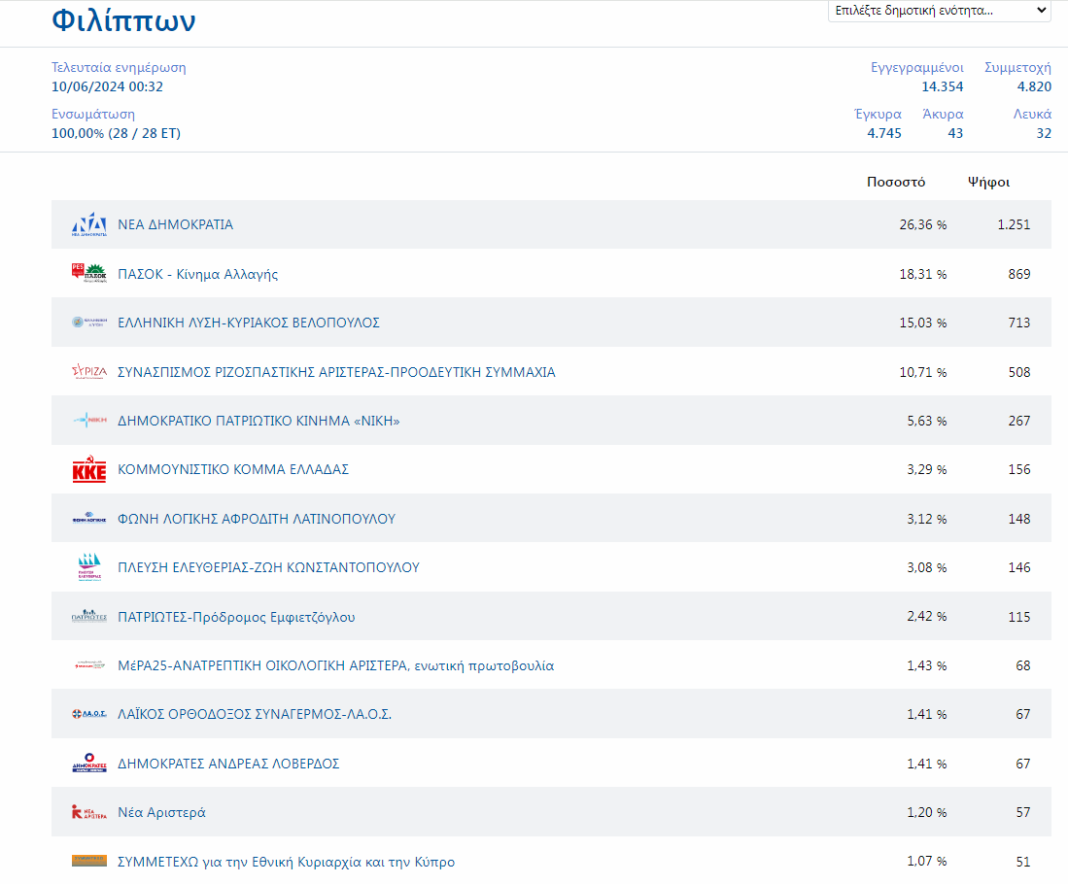Click the Πλεύση Ελευθερίας logo icon
Screen dimensions: 1068x884
pyautogui.click(x=89, y=568)
